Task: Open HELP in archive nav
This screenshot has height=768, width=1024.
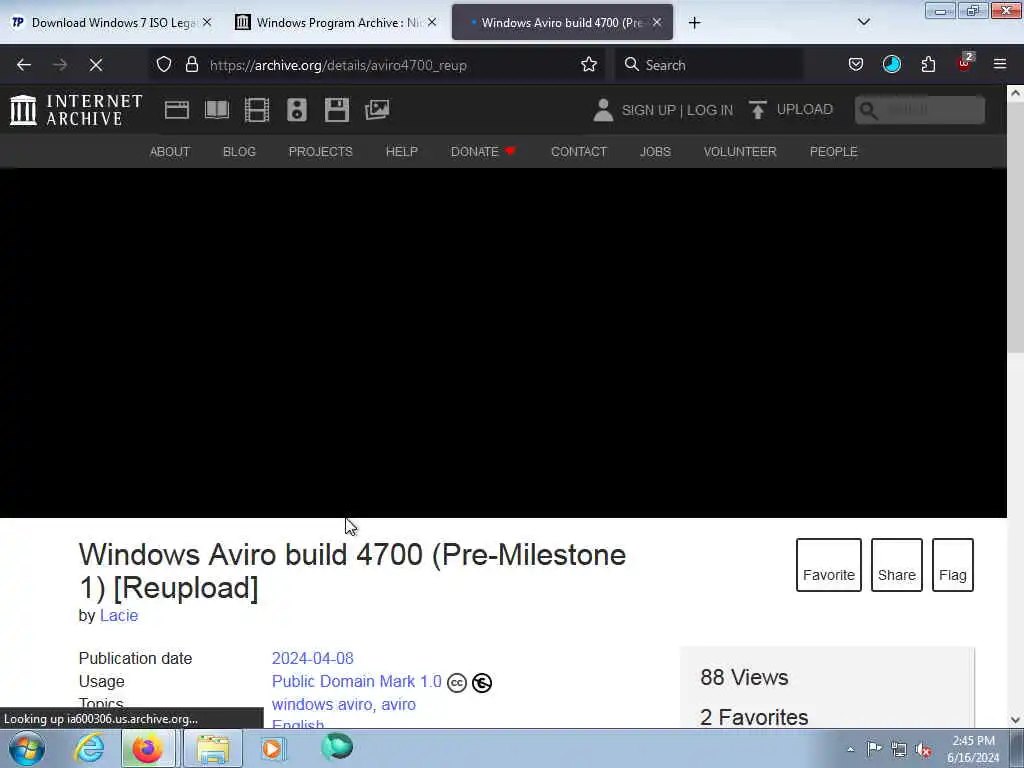Action: (402, 152)
